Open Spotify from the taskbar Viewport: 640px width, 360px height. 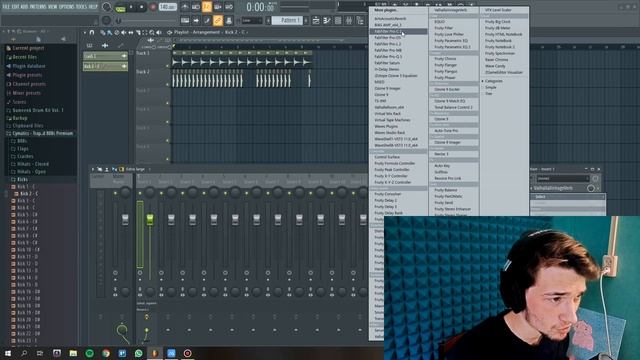coord(89,353)
